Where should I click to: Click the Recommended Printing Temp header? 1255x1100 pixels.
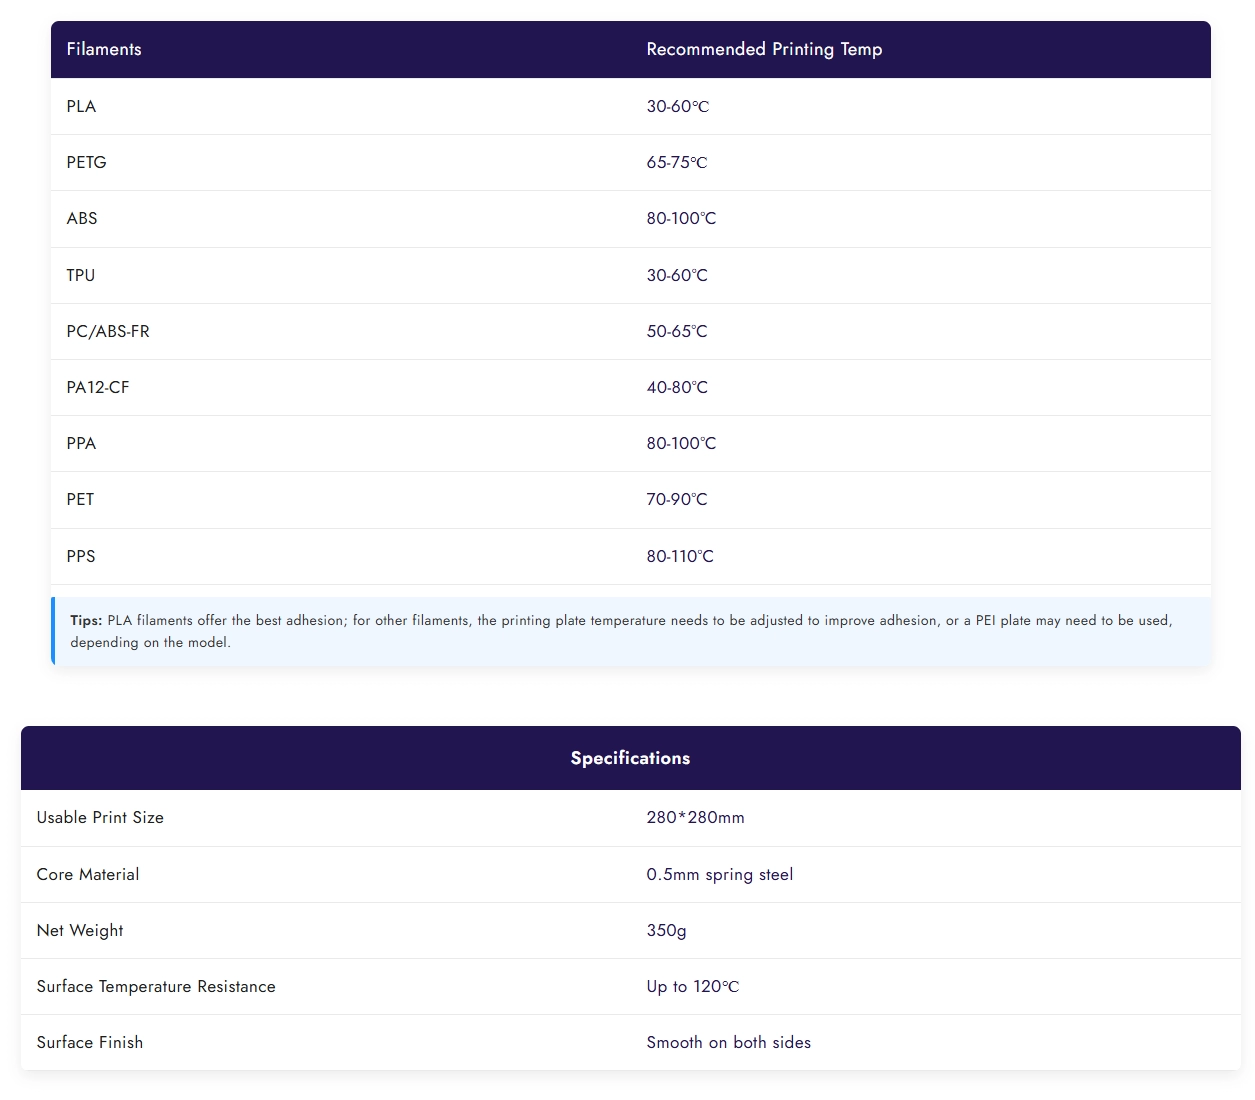pos(764,50)
